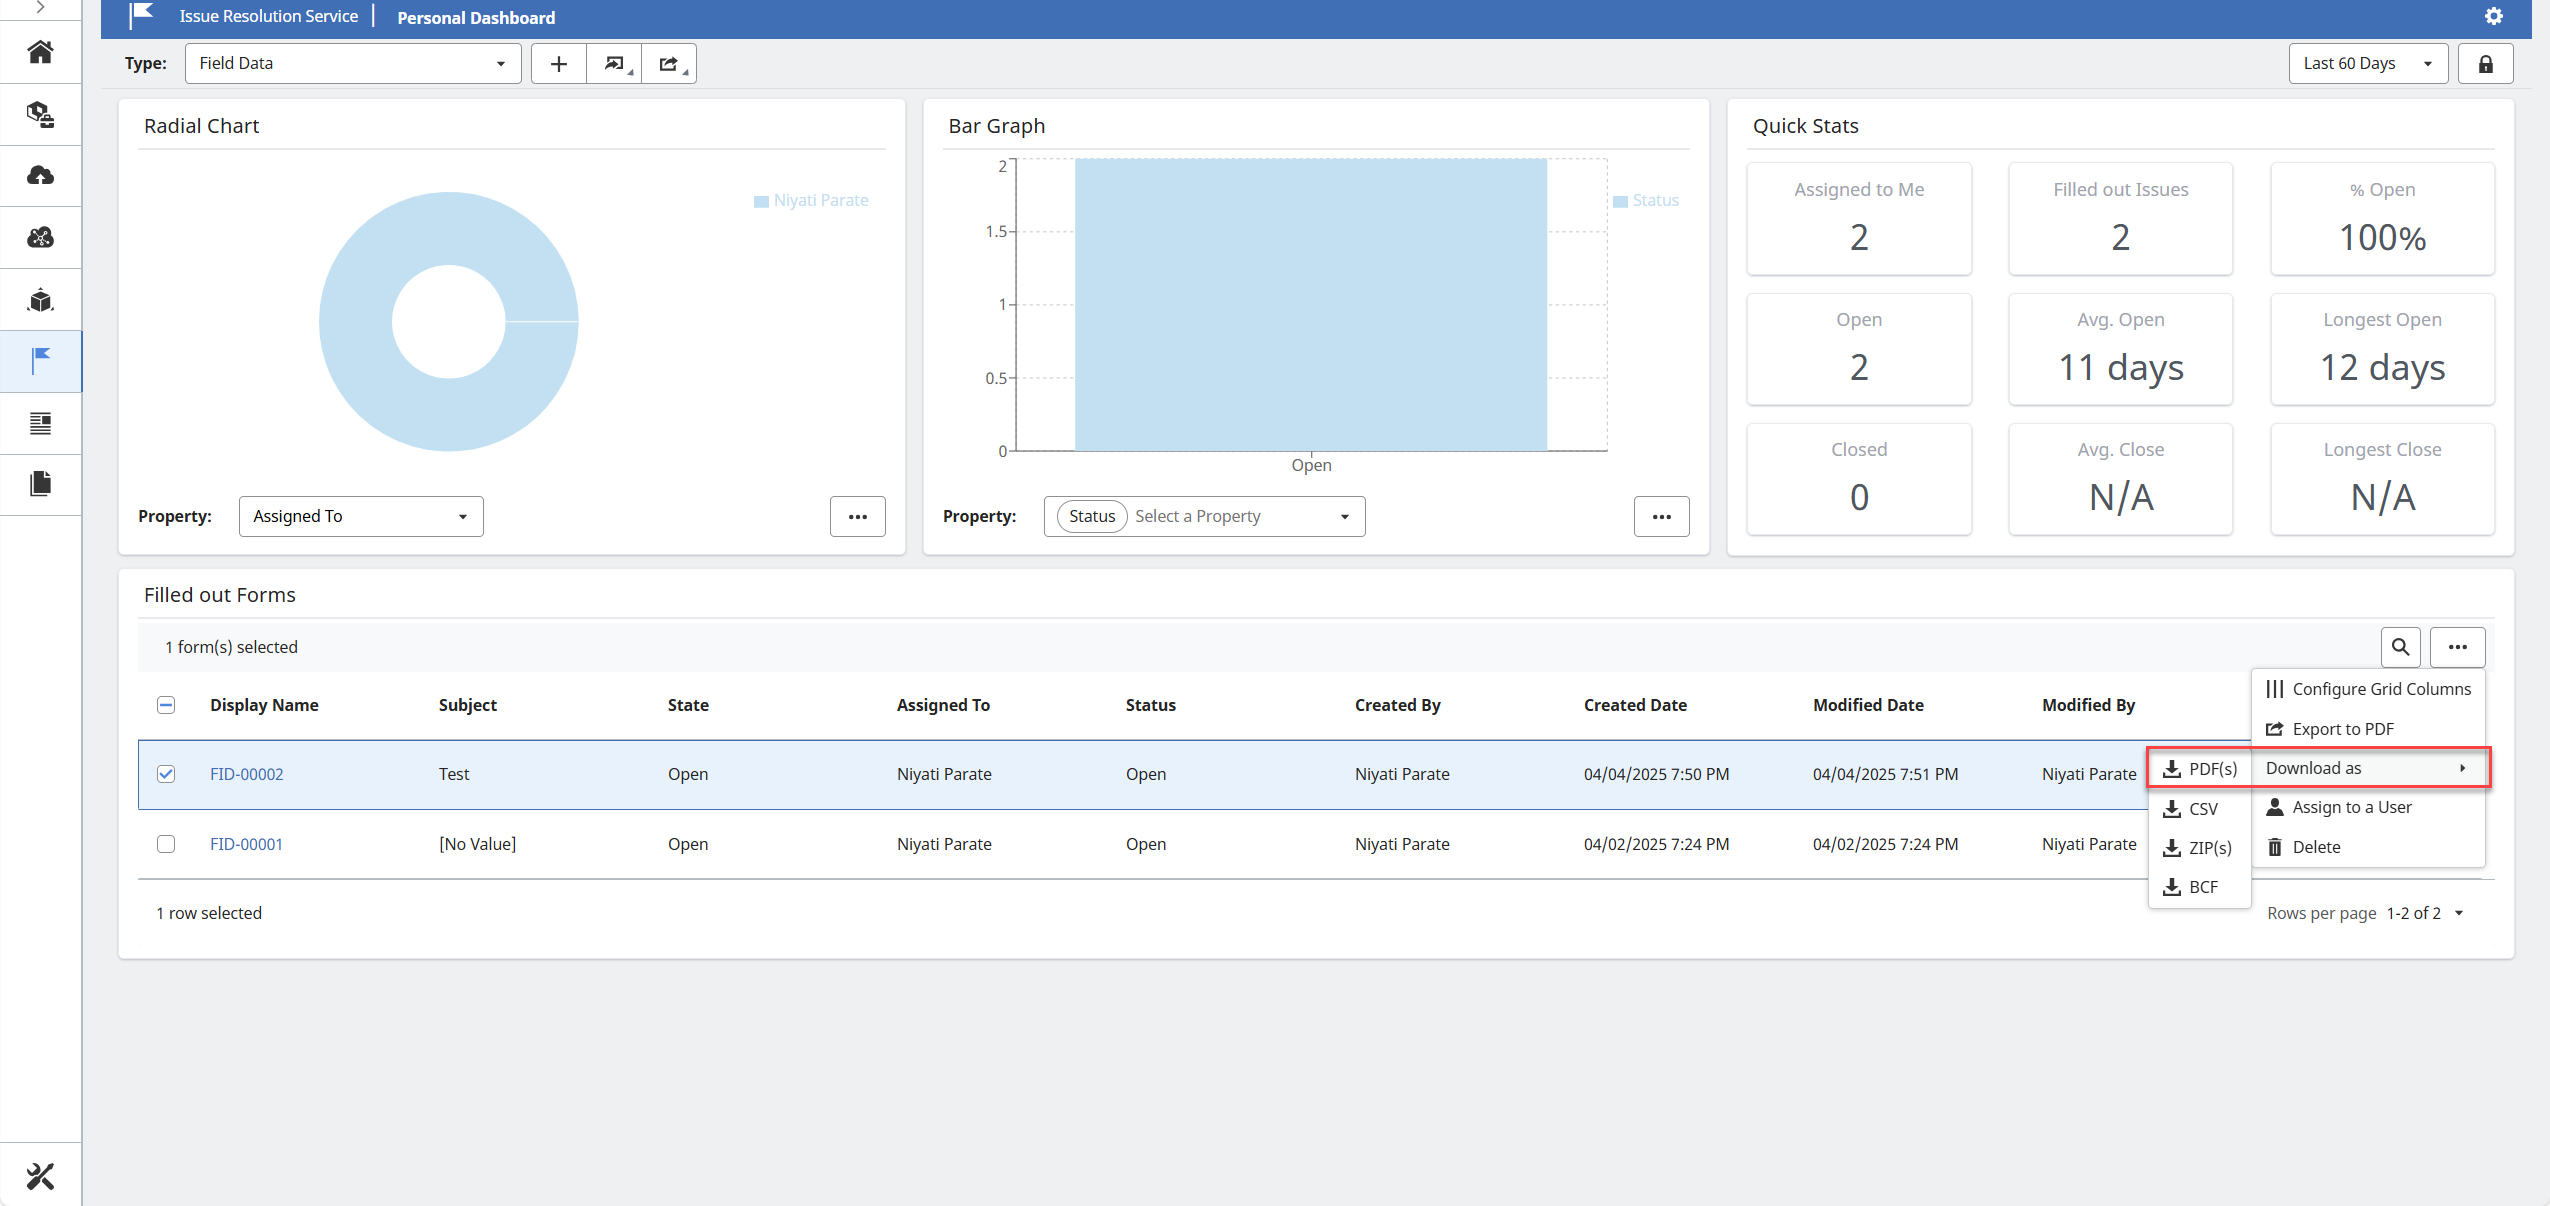The height and width of the screenshot is (1206, 2550).
Task: Sort by Modified Date column header
Action: point(1868,705)
